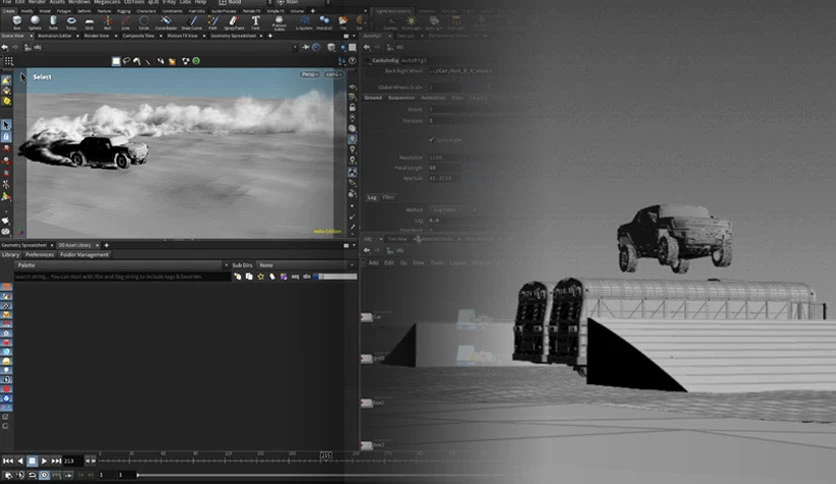The height and width of the screenshot is (484, 836).
Task: Open viewport pane options arrow menu
Action: 354,36
